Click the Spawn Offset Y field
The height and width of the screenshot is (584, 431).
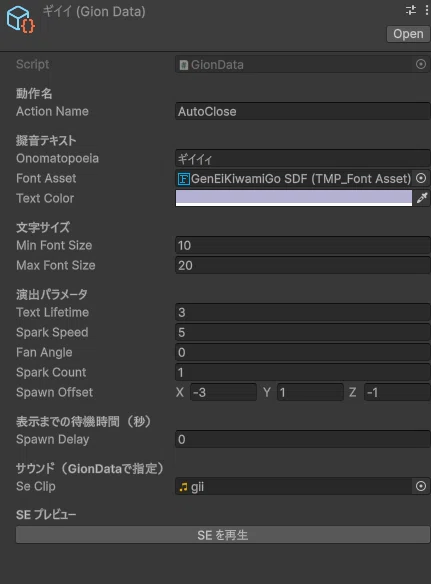click(x=310, y=392)
